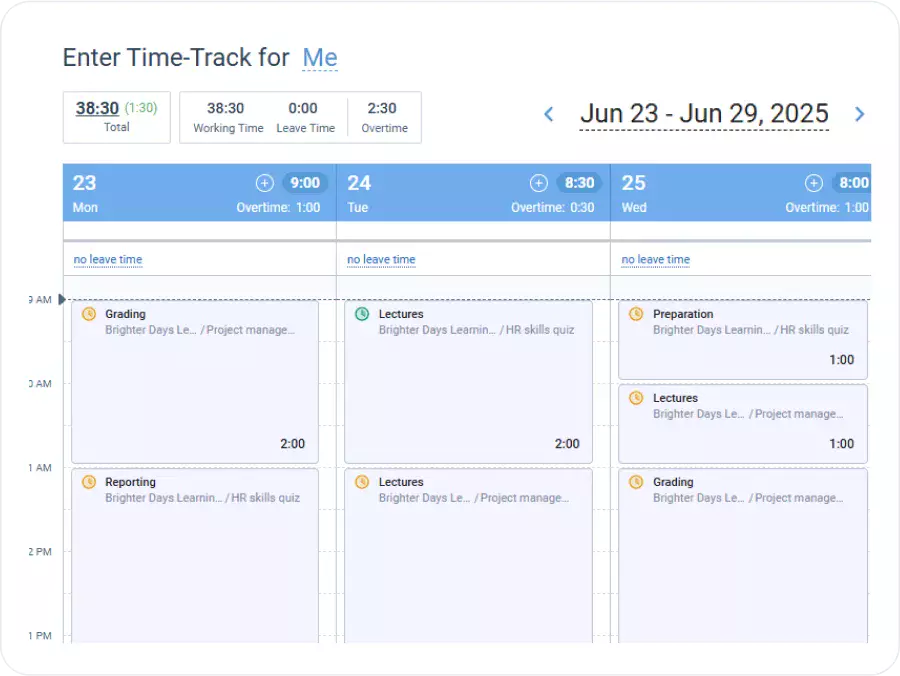
Task: Click the underlined 38:30 Total value
Action: 95,107
